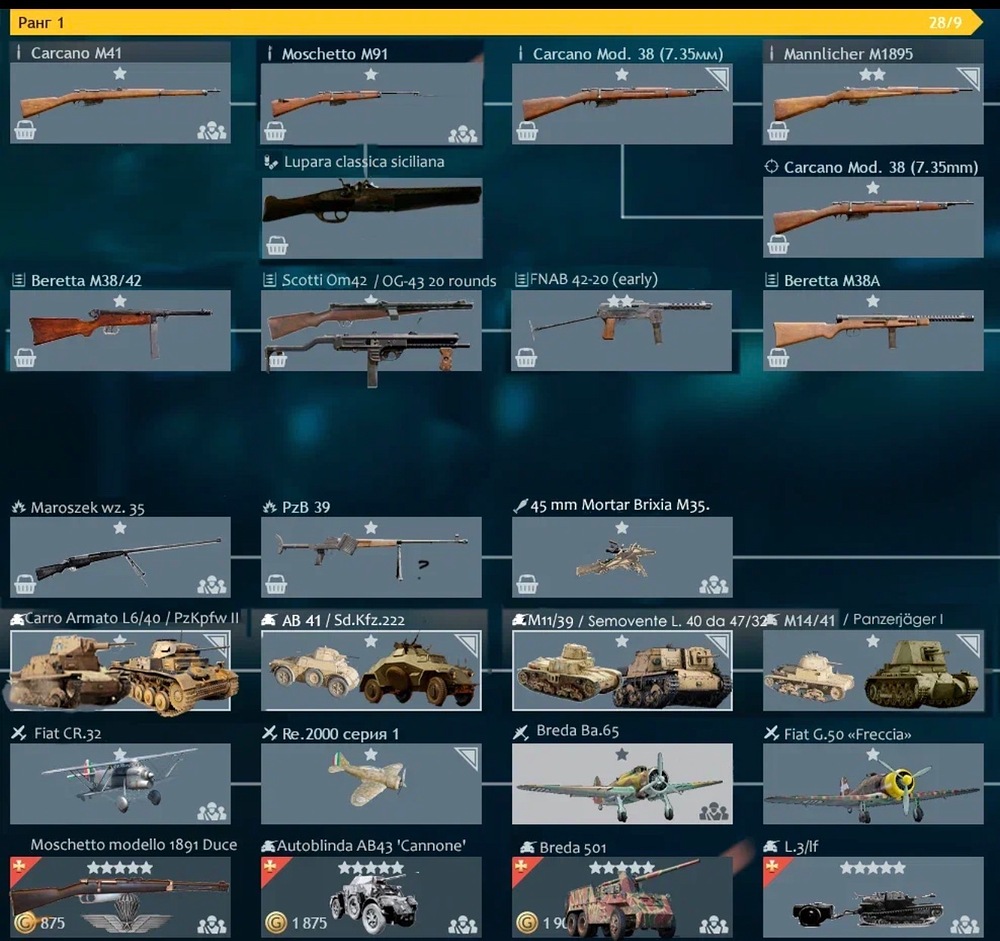Select the Carro Armato L6/40 tank card
This screenshot has height=941, width=1000.
click(x=120, y=670)
